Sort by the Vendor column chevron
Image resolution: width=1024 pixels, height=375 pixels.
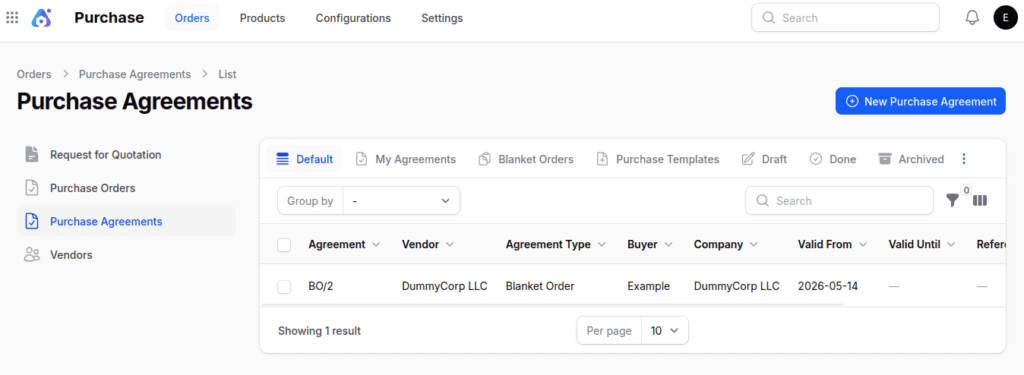450,244
